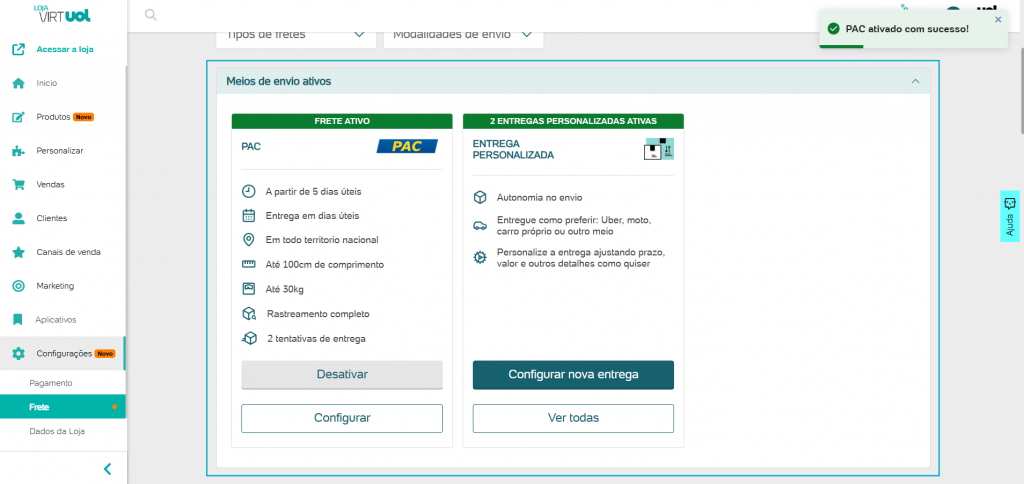Click the Configurar nova entrega button

click(x=573, y=375)
